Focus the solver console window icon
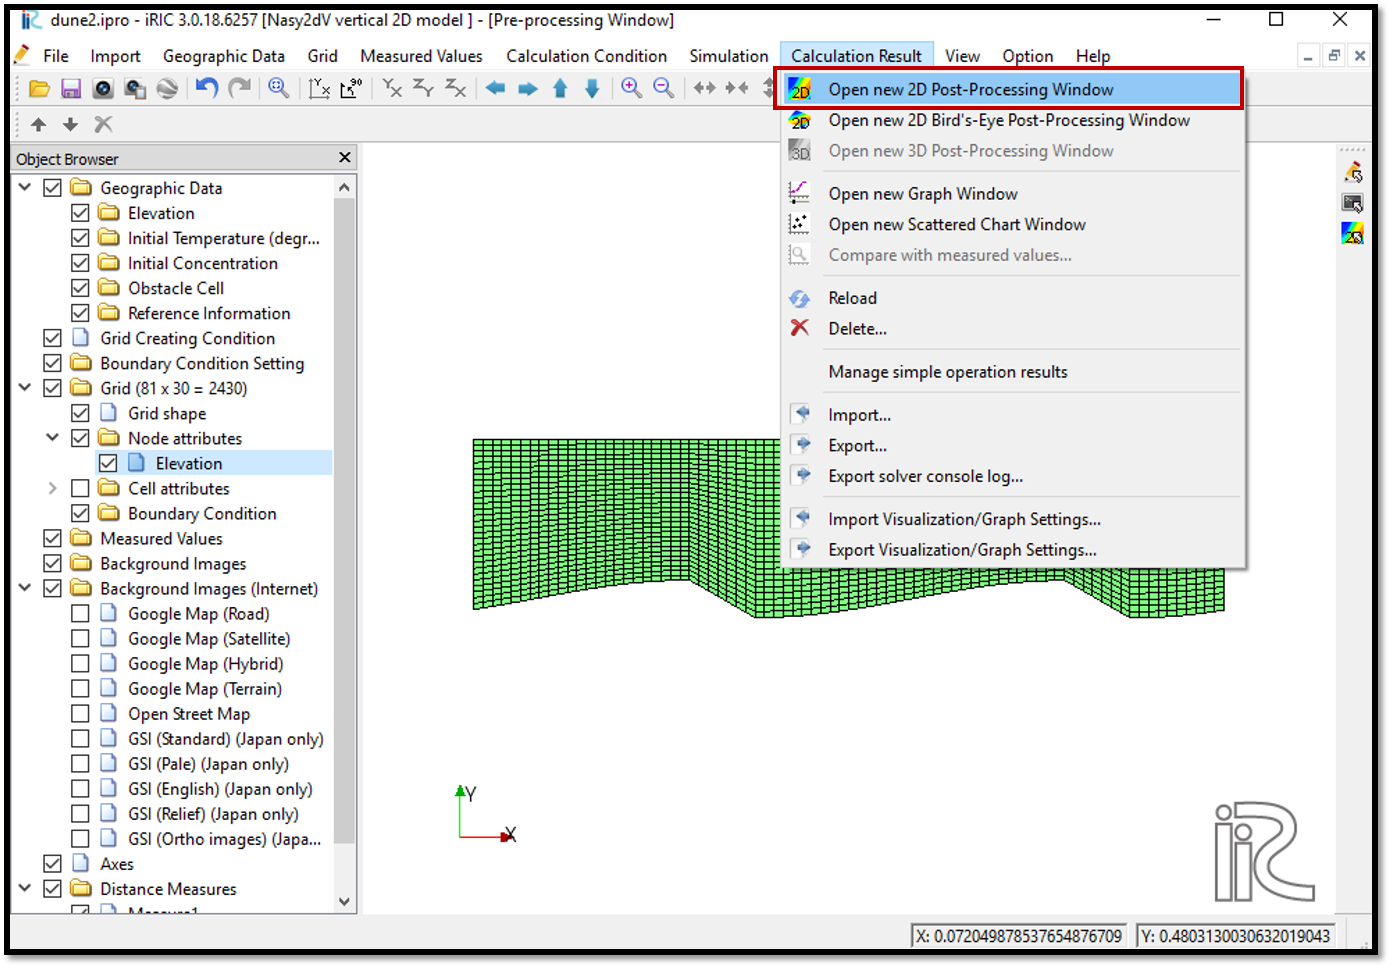 point(1353,203)
